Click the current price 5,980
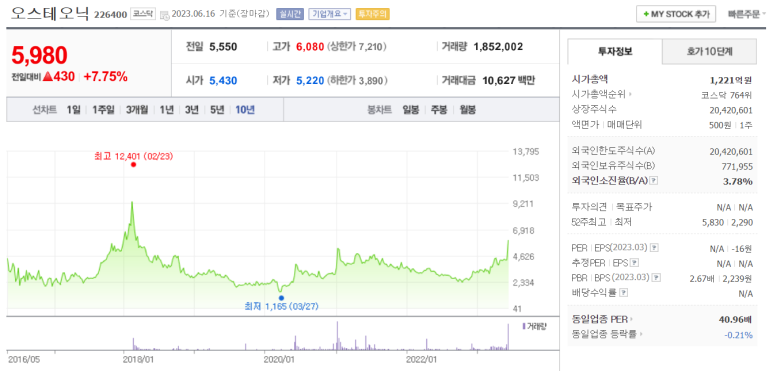 (39, 56)
